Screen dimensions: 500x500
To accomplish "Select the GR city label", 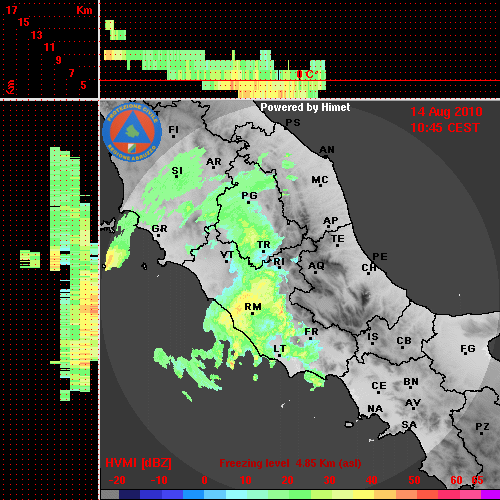I will 159,229.
